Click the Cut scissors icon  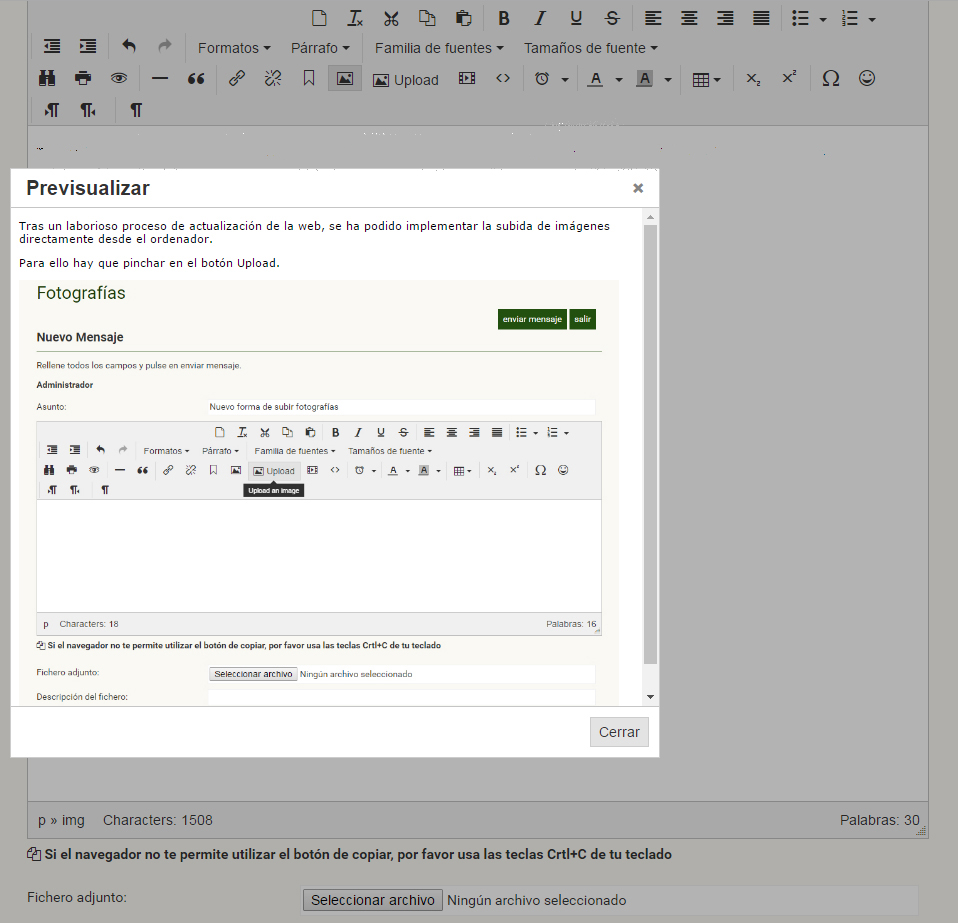click(391, 18)
